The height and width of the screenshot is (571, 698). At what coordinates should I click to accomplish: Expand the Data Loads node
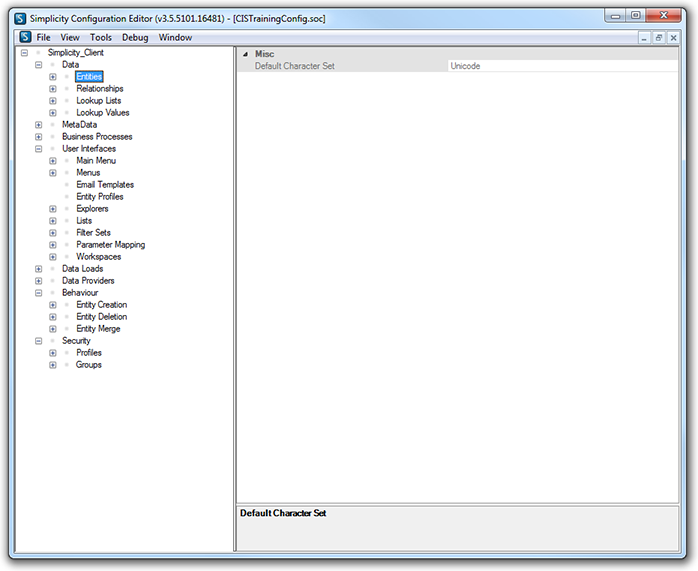[39, 269]
